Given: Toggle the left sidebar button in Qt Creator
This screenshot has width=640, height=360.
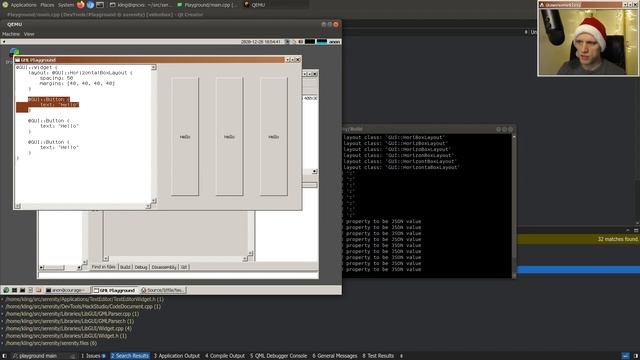Looking at the screenshot, I should pyautogui.click(x=4, y=356).
